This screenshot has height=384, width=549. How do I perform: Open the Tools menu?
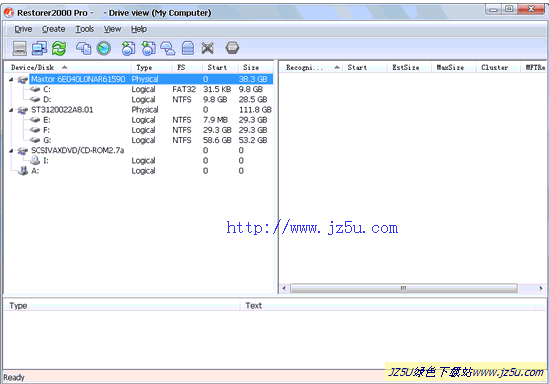tap(85, 29)
